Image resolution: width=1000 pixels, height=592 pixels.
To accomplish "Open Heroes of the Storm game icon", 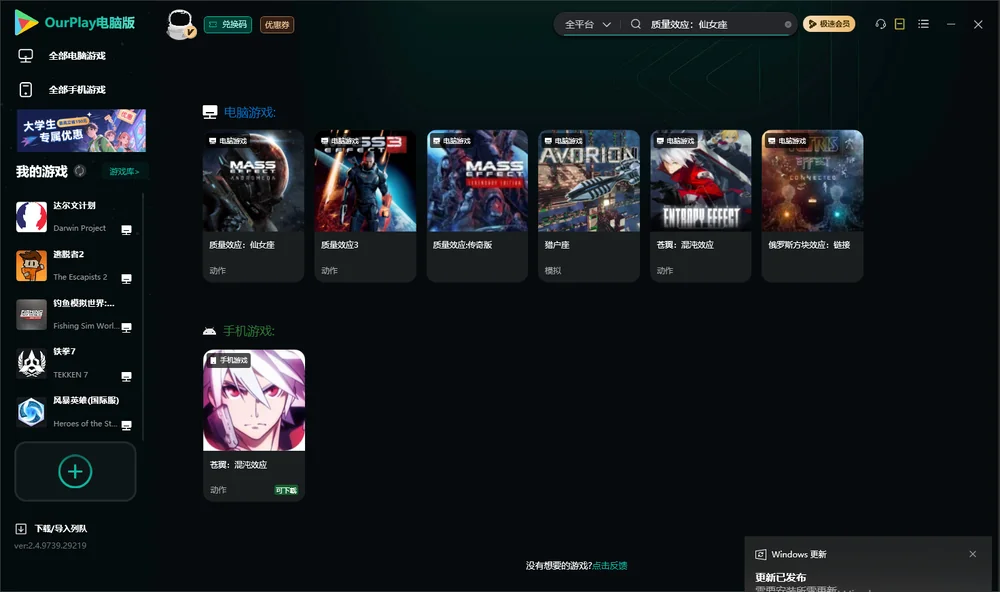I will coord(31,412).
